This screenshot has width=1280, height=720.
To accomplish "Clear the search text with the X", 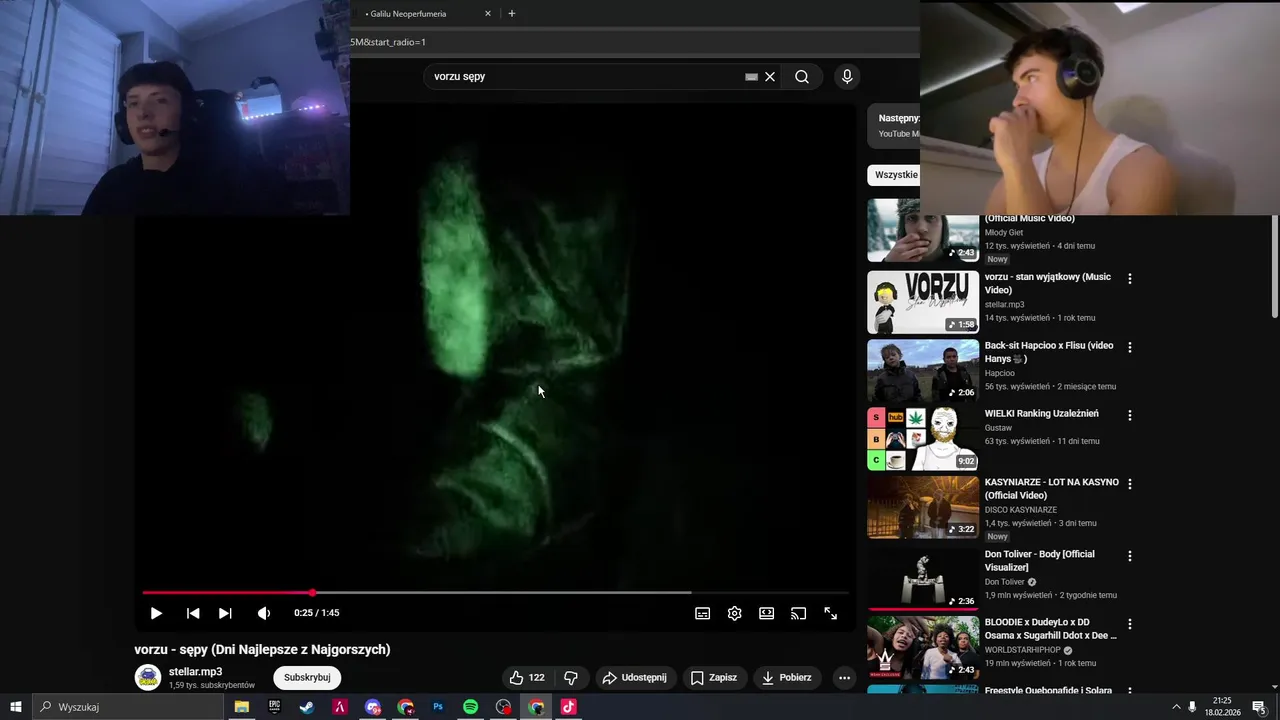I will click(x=770, y=76).
